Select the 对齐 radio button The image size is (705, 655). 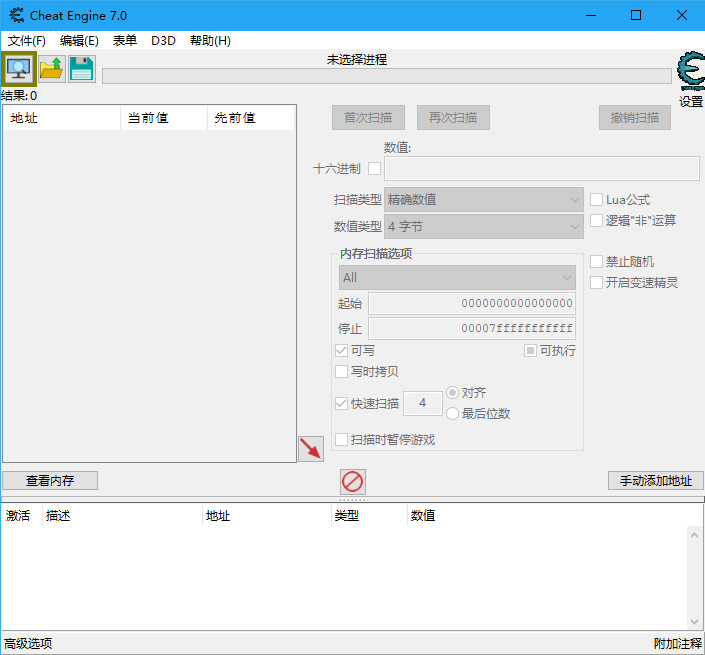point(452,392)
